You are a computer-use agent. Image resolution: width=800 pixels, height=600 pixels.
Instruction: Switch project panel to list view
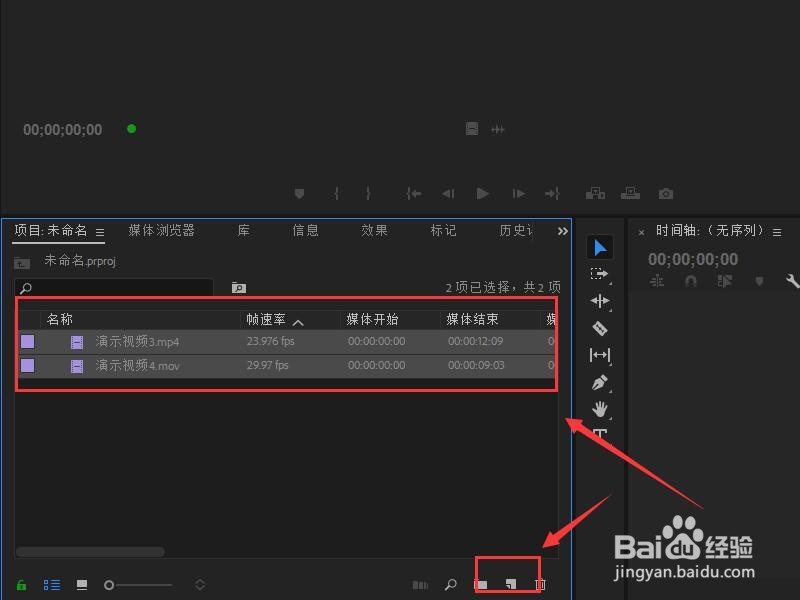52,585
